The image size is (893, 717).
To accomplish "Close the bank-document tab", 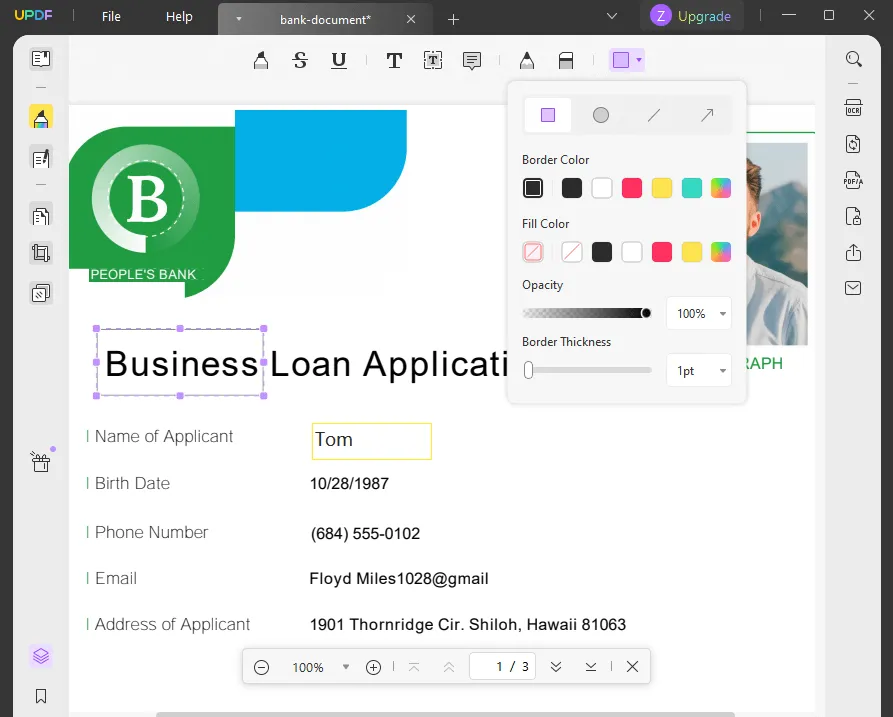I will click(411, 19).
